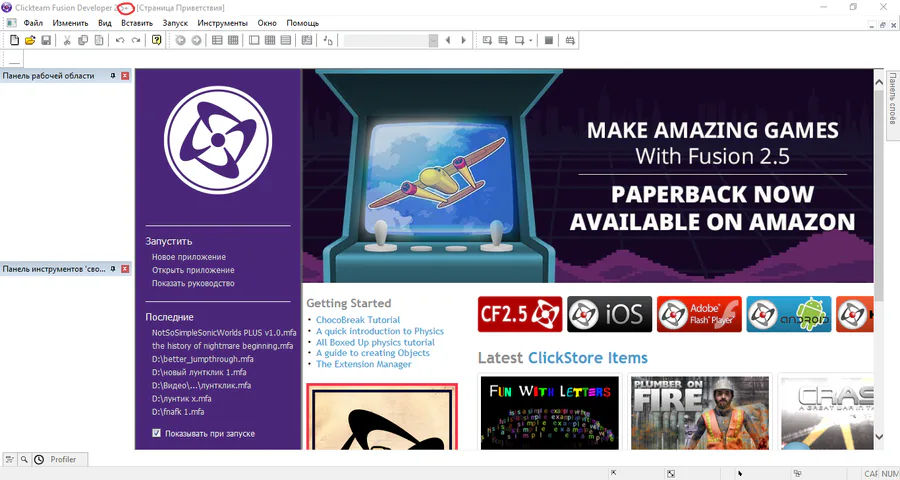Image resolution: width=900 pixels, height=480 pixels.
Task: Pin the Панель инструментов panel
Action: click(x=113, y=269)
